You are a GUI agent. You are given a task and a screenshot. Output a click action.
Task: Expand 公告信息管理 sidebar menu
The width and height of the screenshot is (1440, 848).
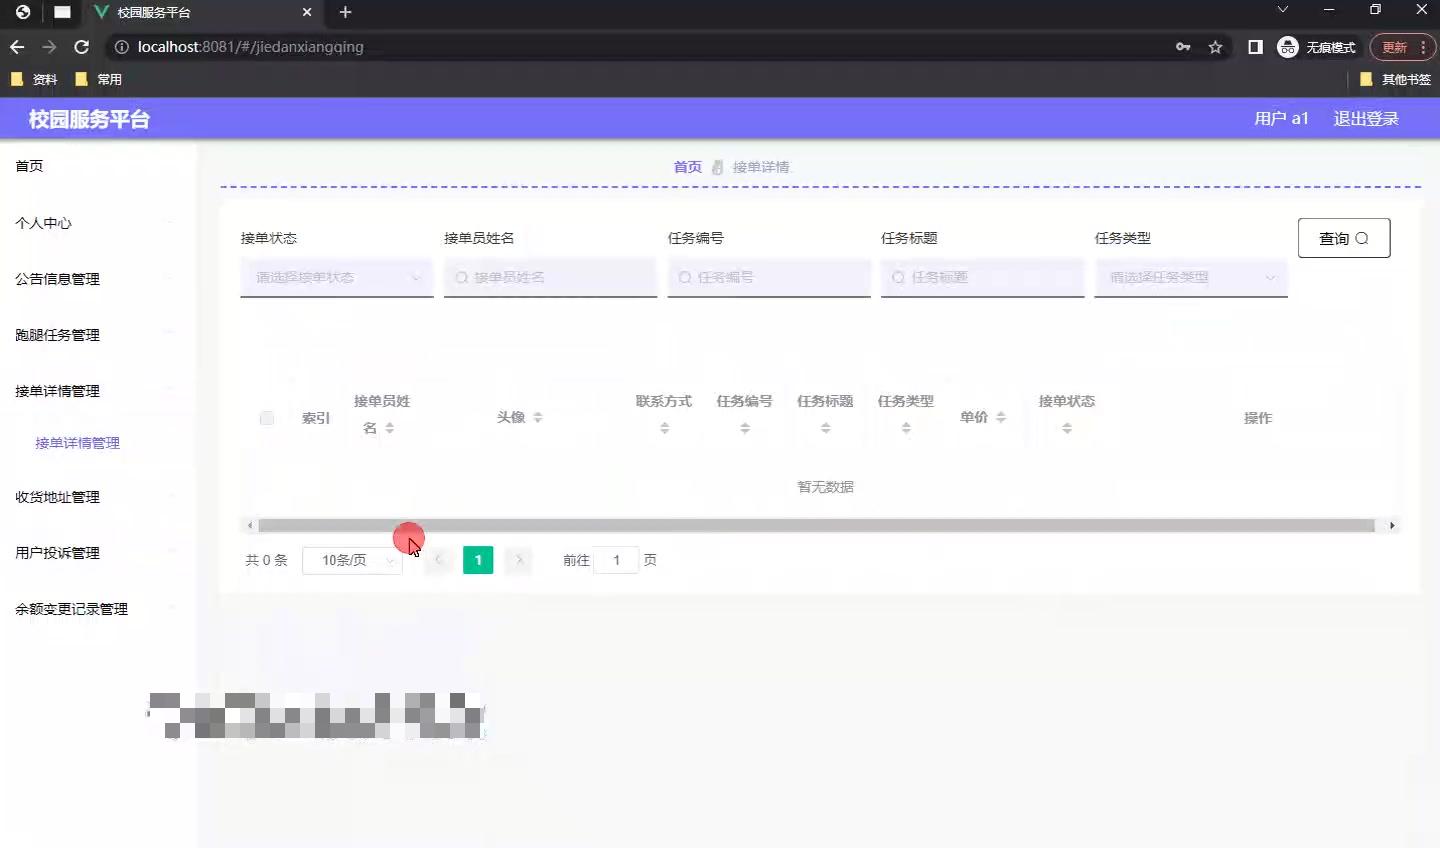(98, 279)
